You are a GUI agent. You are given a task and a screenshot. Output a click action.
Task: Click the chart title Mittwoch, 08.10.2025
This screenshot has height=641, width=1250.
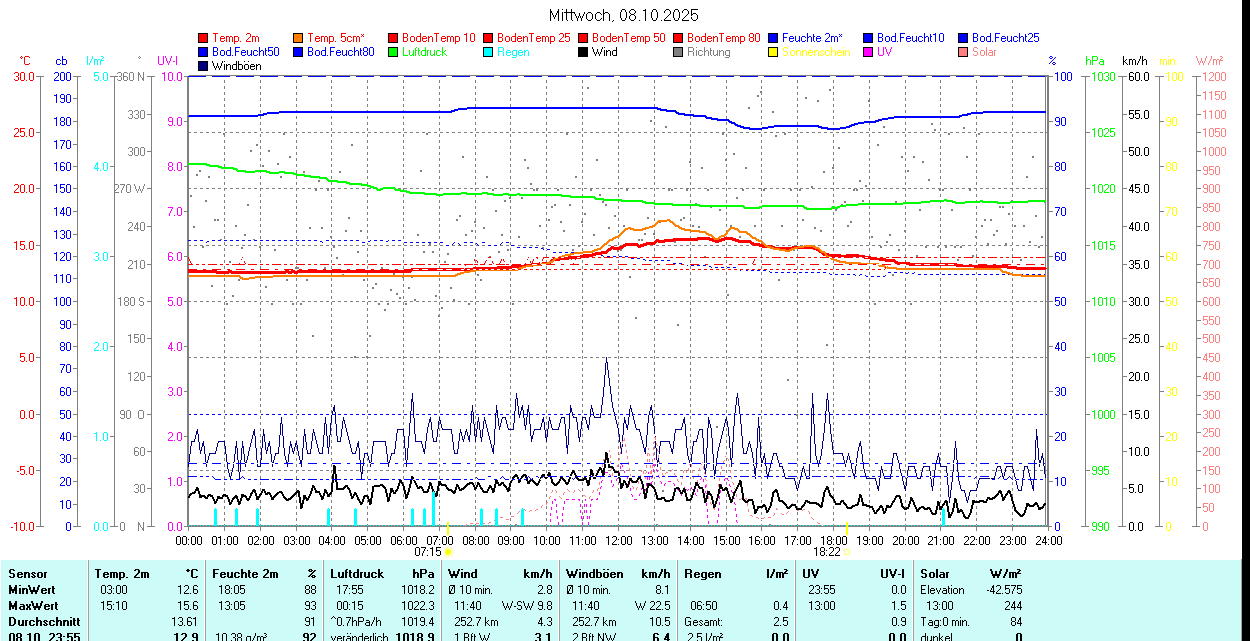624,15
